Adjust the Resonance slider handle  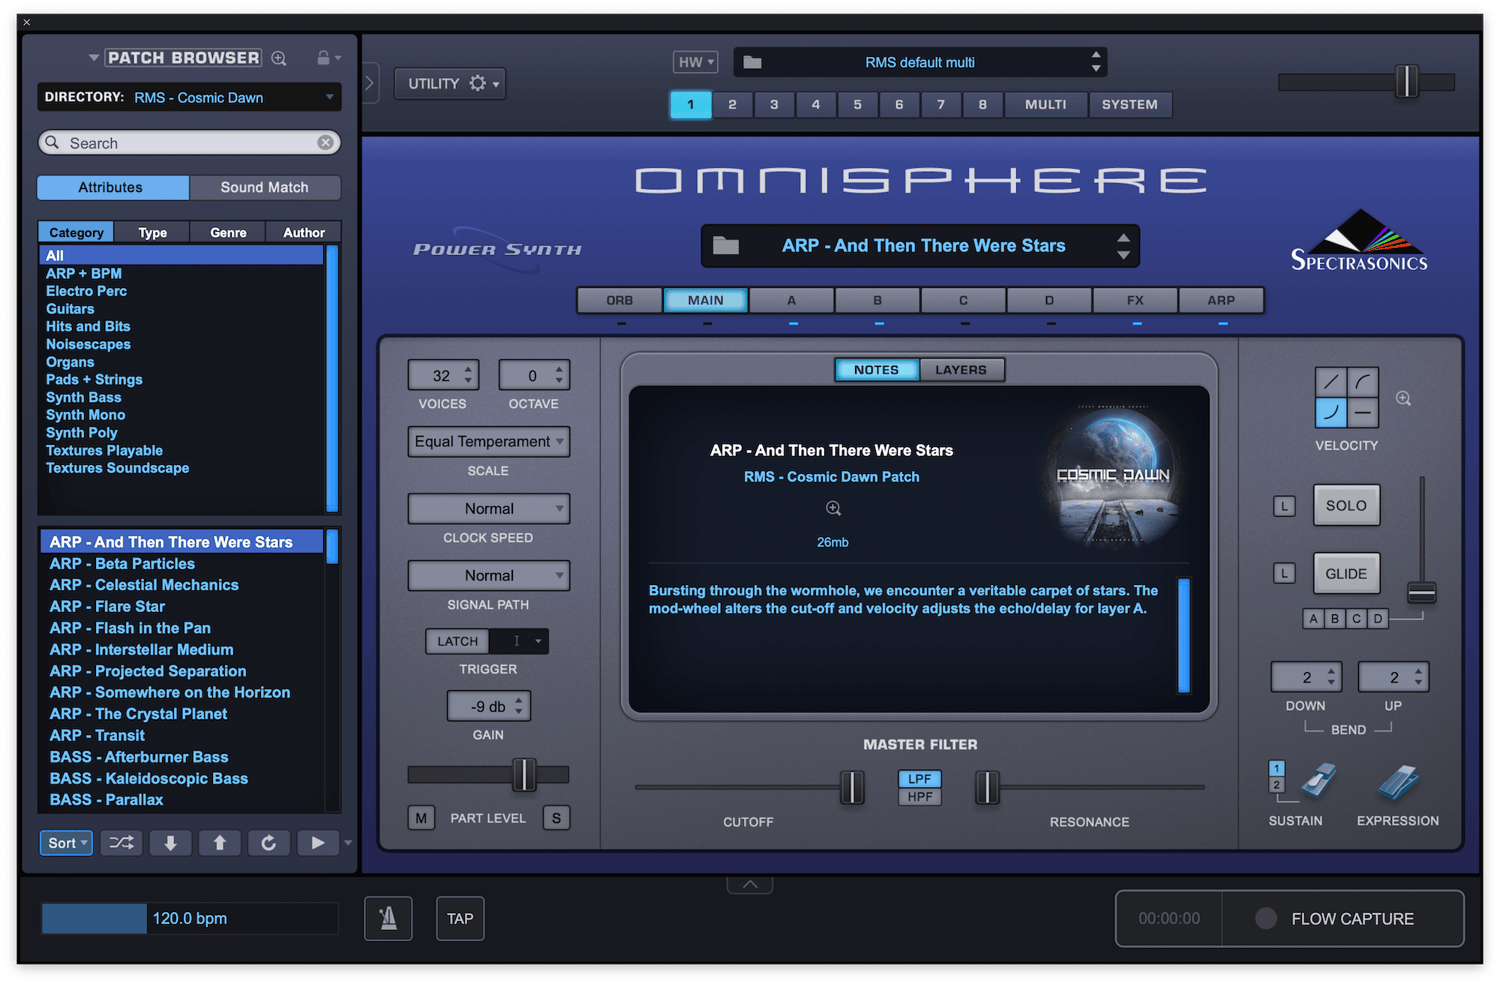[x=987, y=787]
